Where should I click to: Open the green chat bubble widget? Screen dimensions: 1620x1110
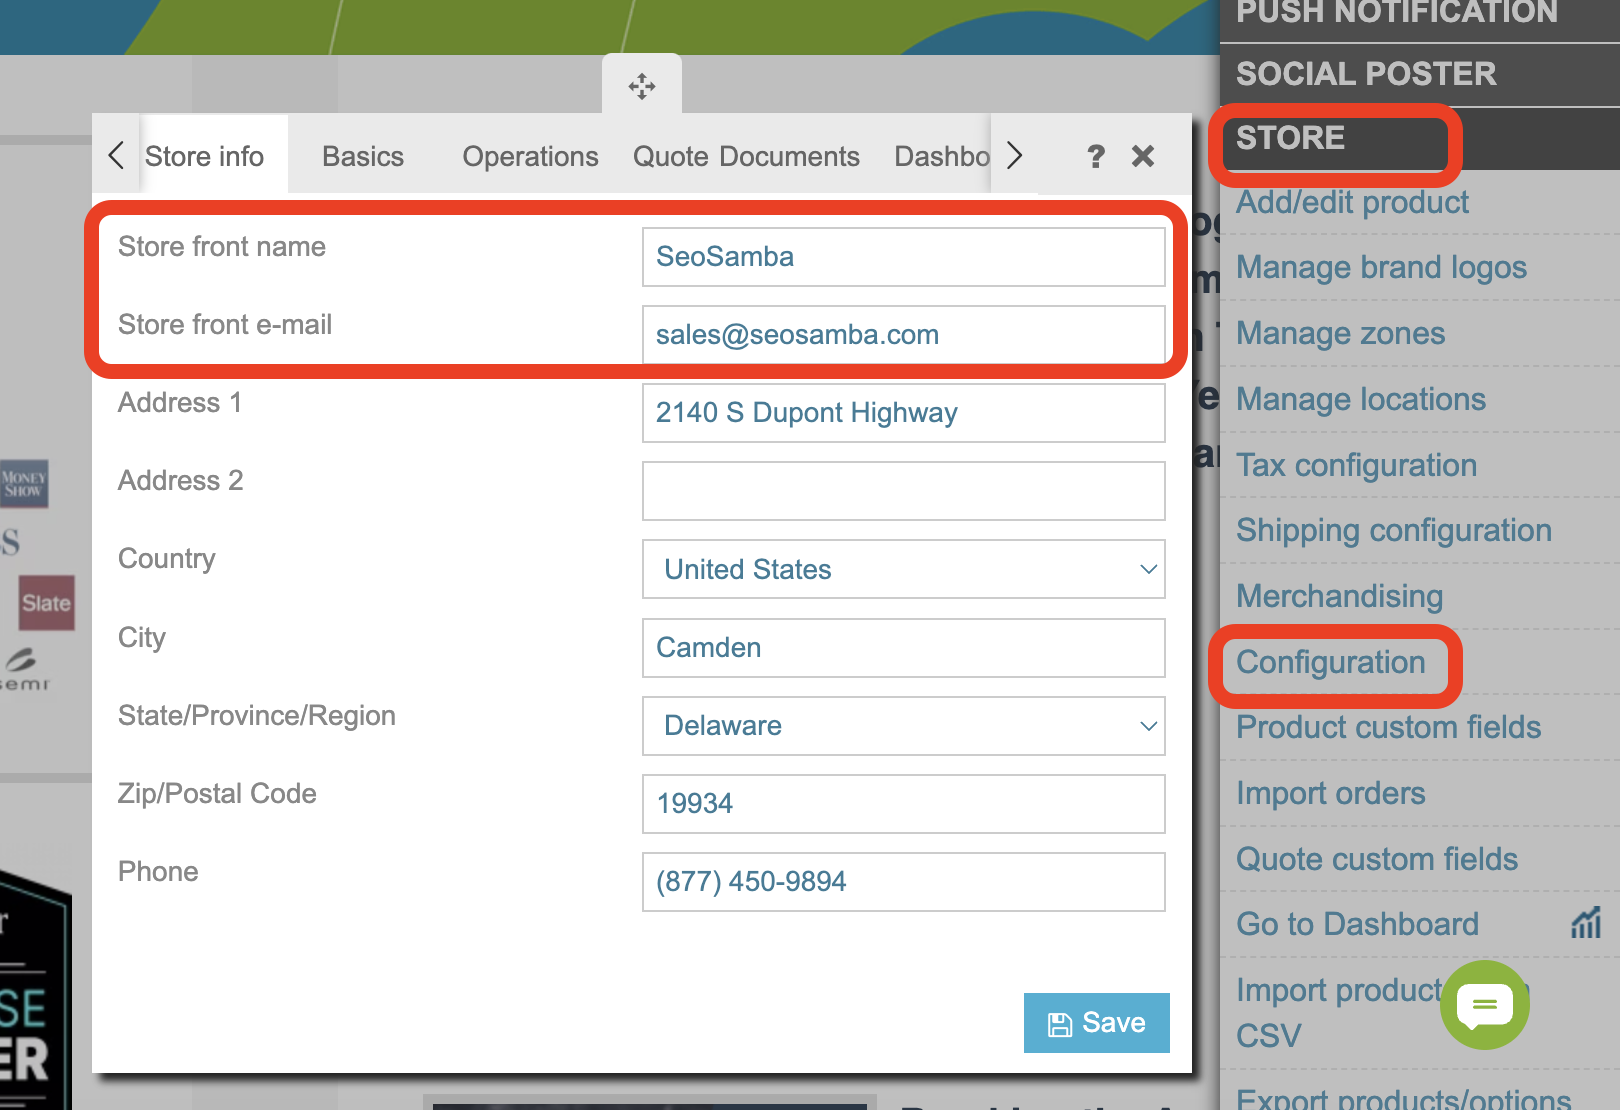[x=1485, y=1005]
